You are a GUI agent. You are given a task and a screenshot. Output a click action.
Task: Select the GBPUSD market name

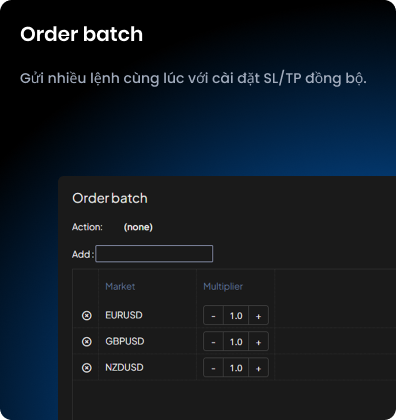click(125, 341)
